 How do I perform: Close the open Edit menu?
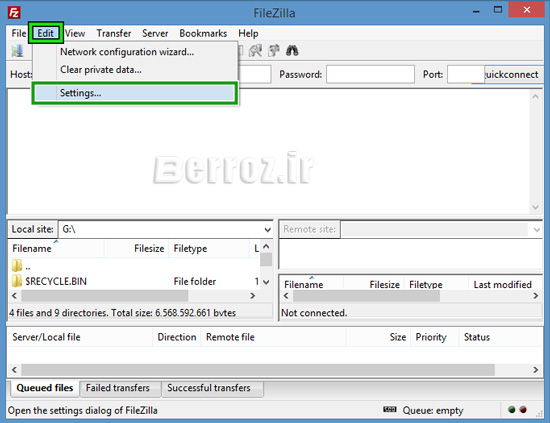[x=46, y=33]
